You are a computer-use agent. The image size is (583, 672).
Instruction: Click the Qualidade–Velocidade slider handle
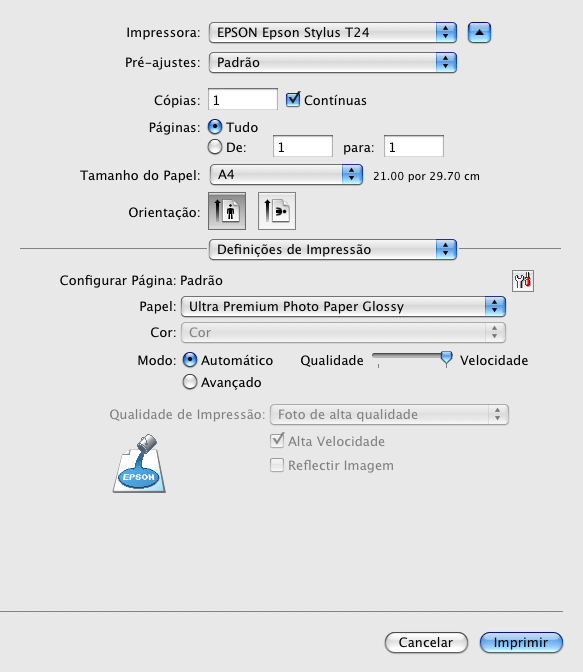coord(446,359)
